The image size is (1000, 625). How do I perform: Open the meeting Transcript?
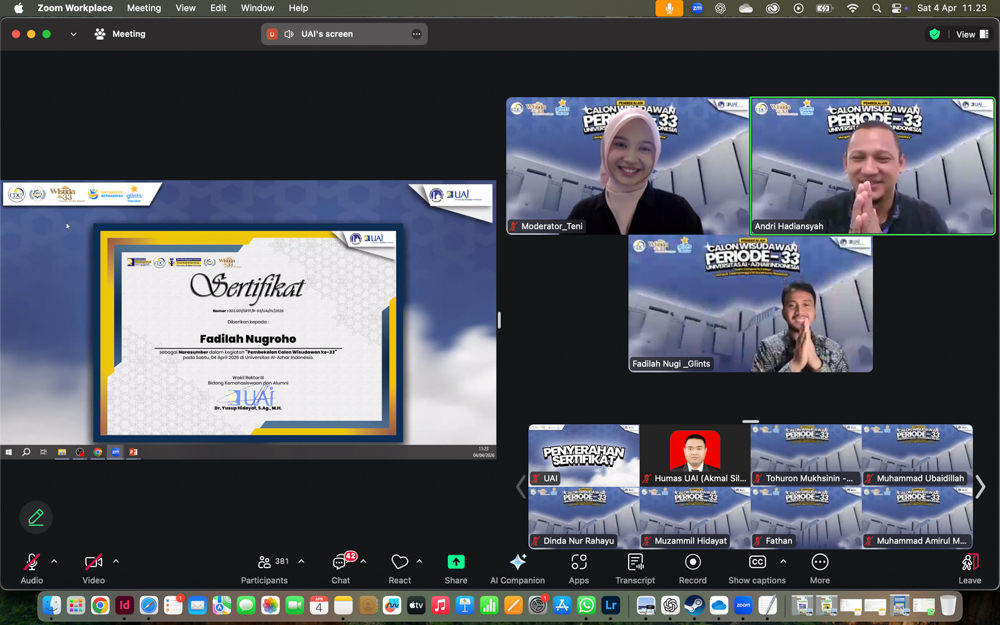(x=635, y=567)
